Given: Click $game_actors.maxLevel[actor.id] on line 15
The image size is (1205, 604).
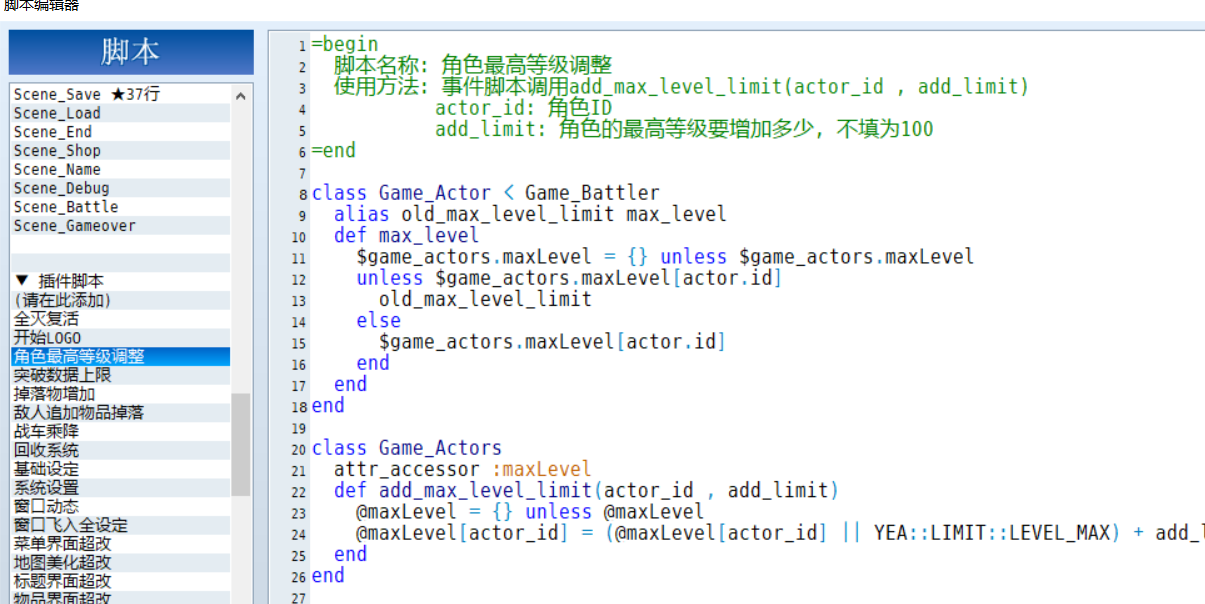Looking at the screenshot, I should [x=552, y=342].
